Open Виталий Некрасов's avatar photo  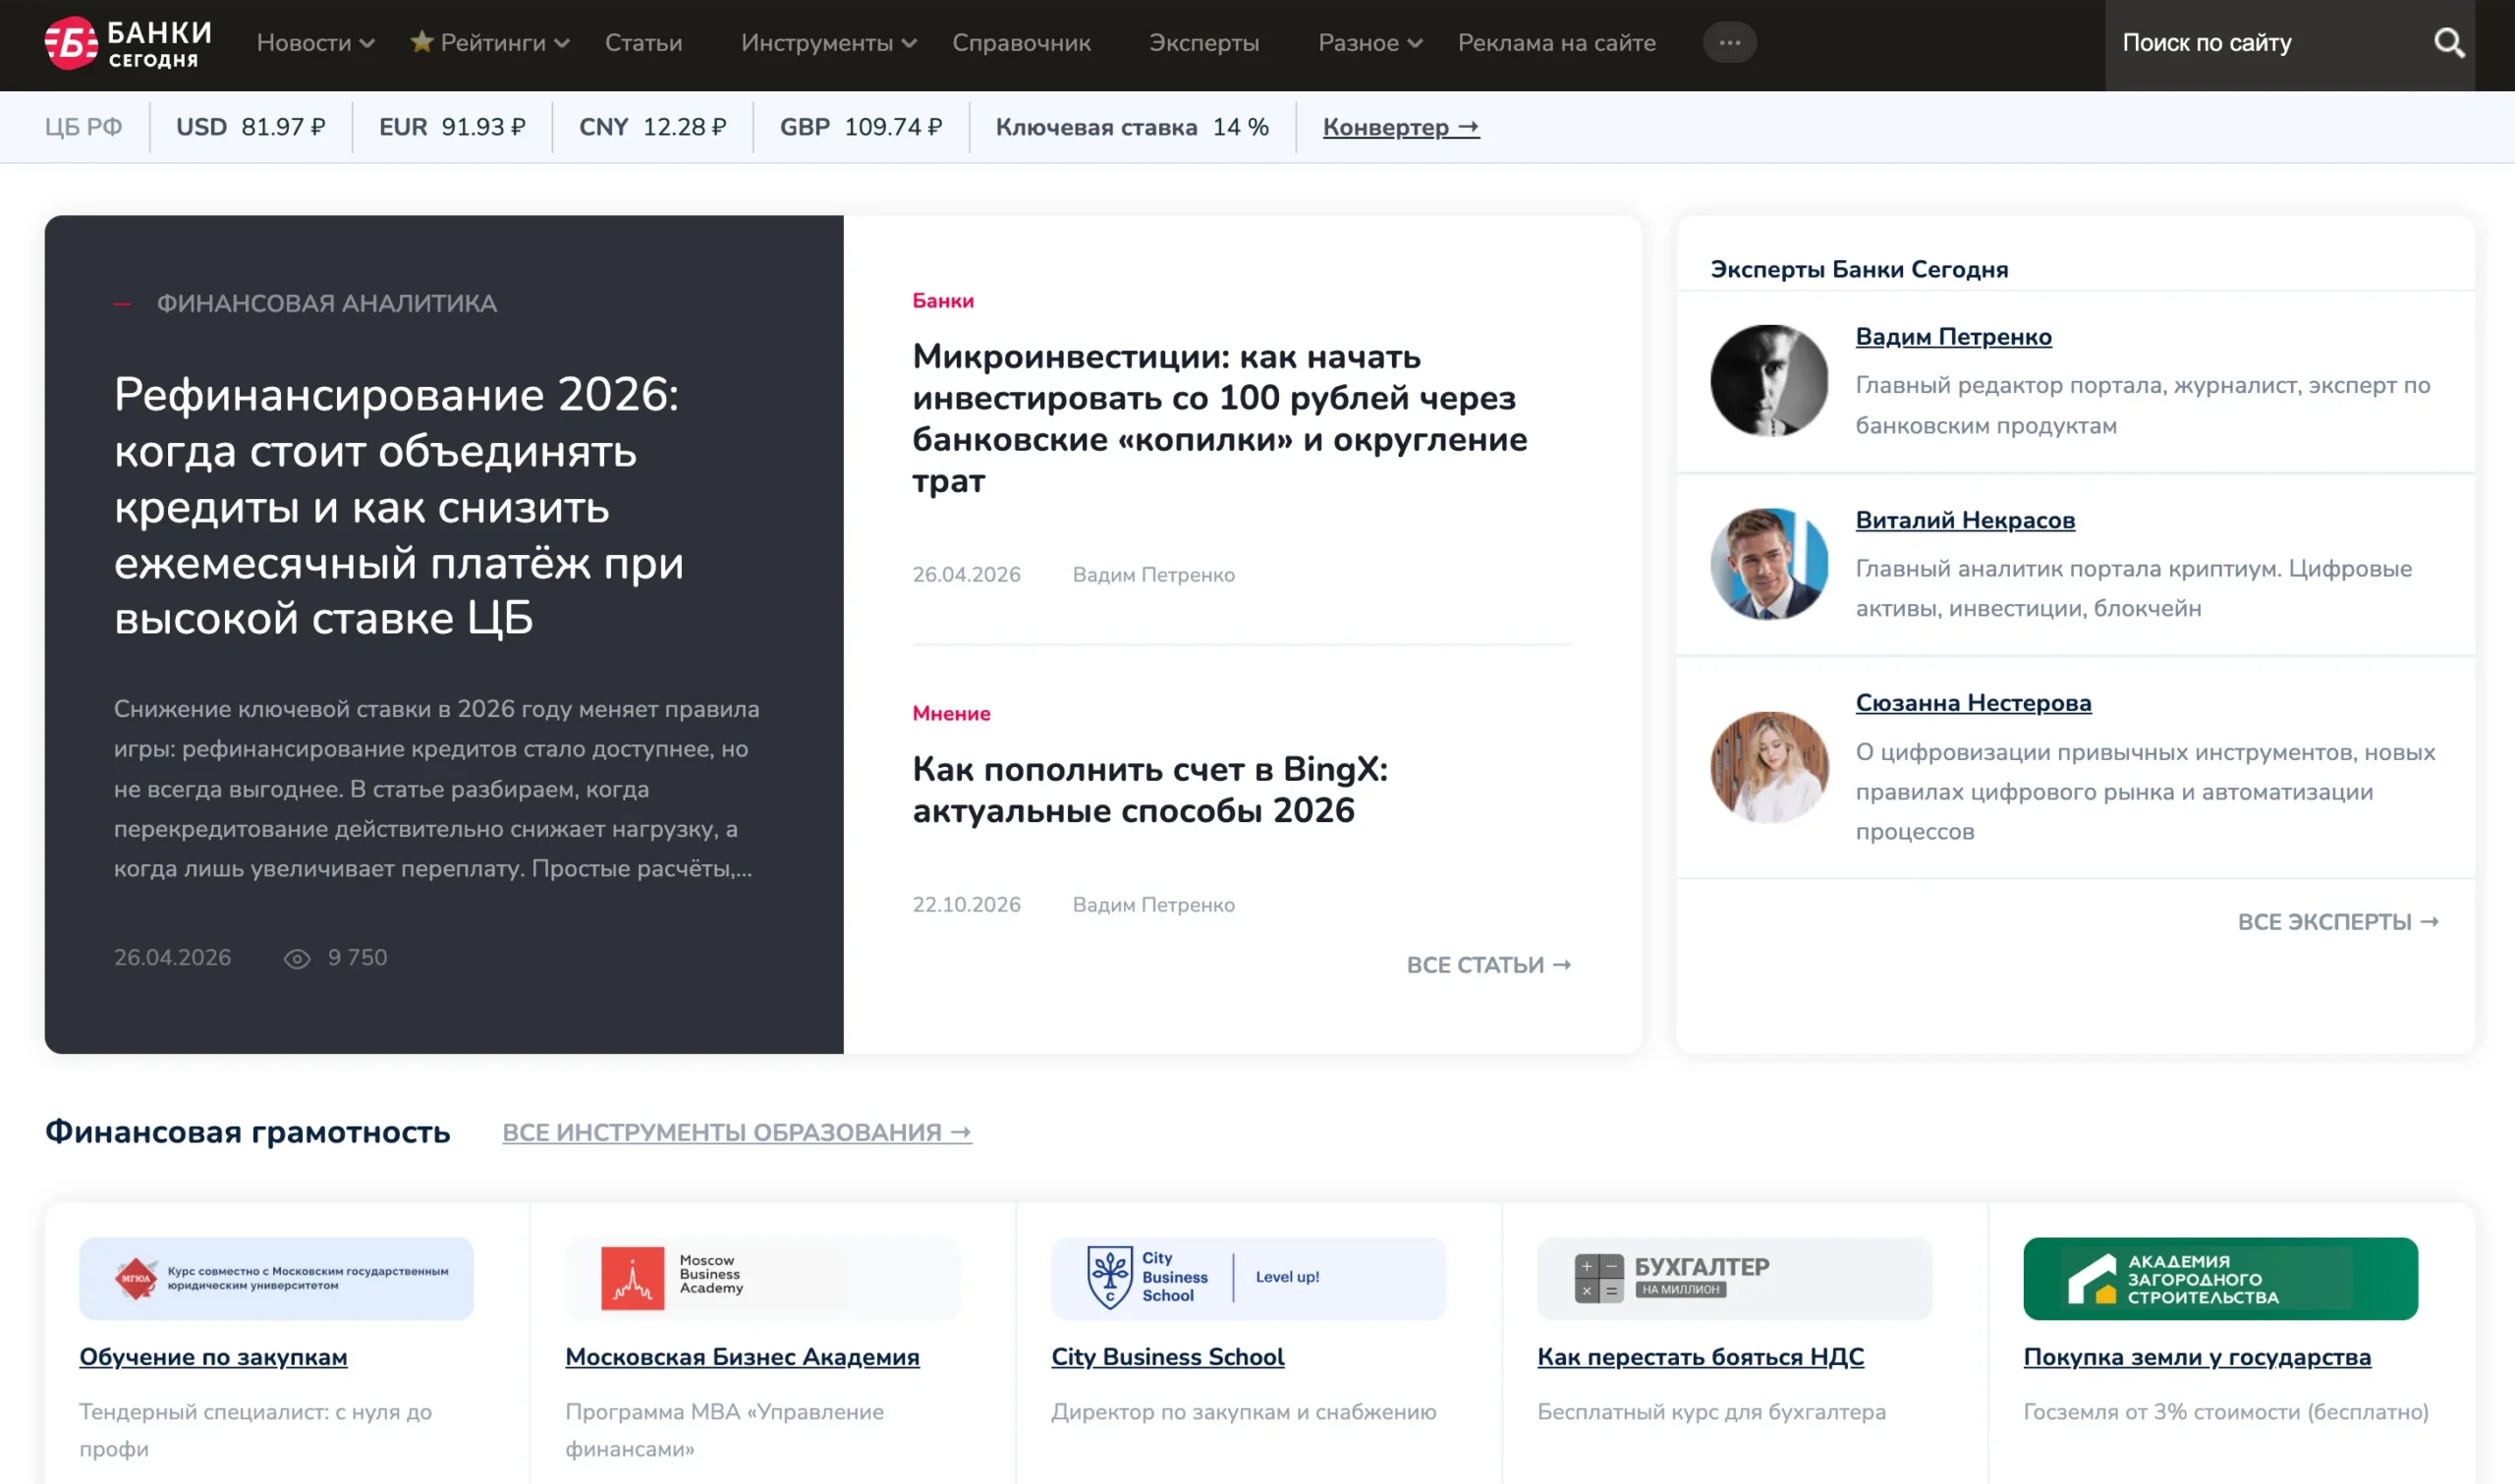click(x=1768, y=564)
